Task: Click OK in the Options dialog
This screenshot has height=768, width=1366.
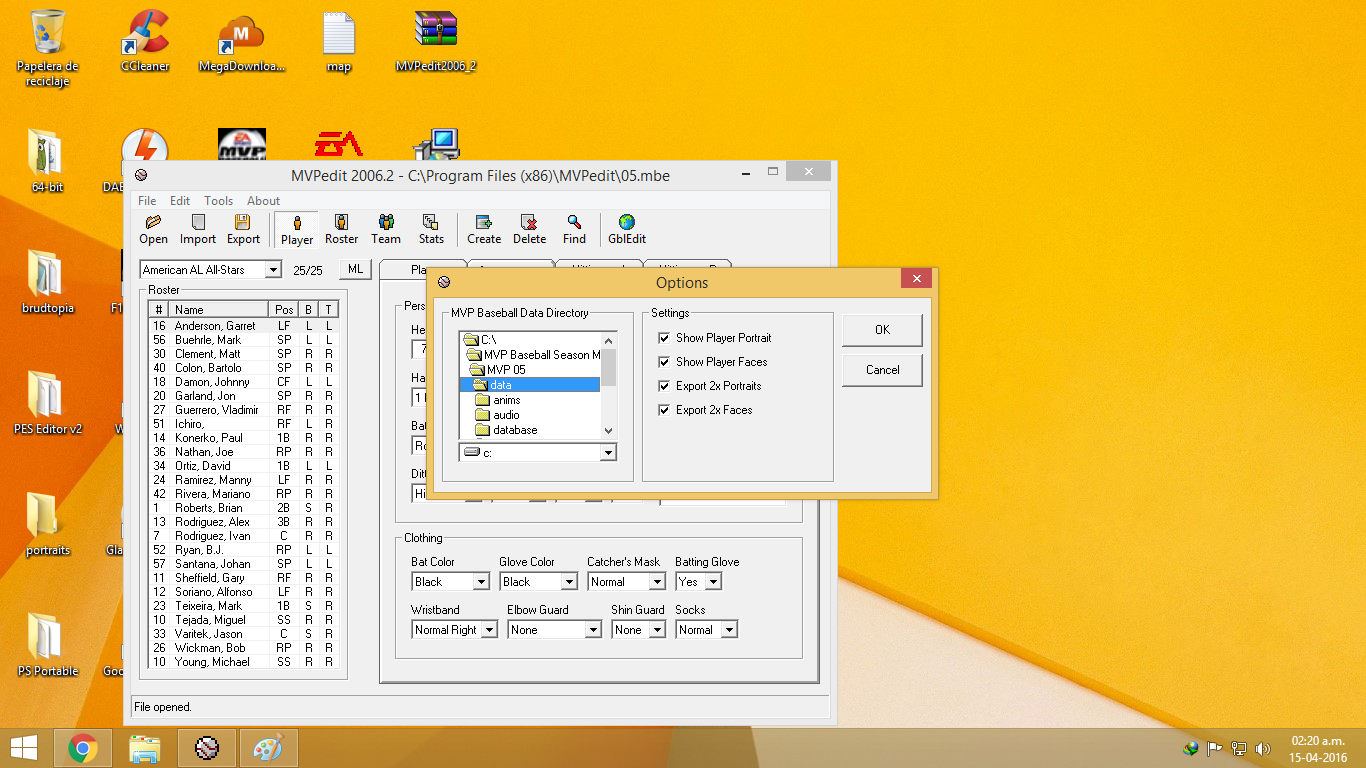Action: coord(882,330)
